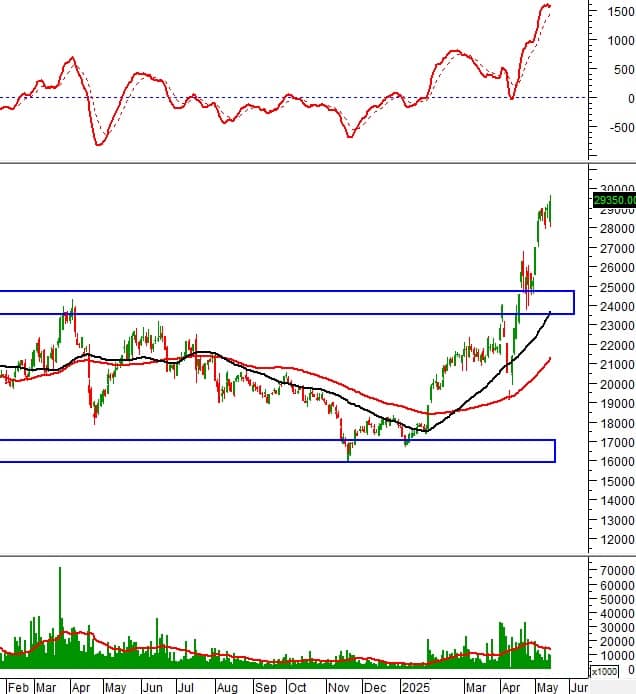This screenshot has width=636, height=694.
Task: Select the 70000 volume axis label
Action: coord(617,571)
